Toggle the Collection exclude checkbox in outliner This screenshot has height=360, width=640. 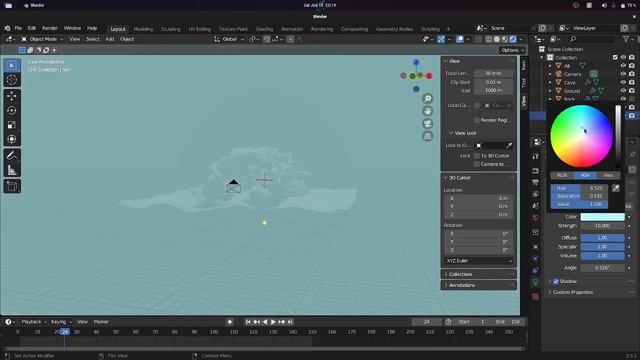coord(615,58)
